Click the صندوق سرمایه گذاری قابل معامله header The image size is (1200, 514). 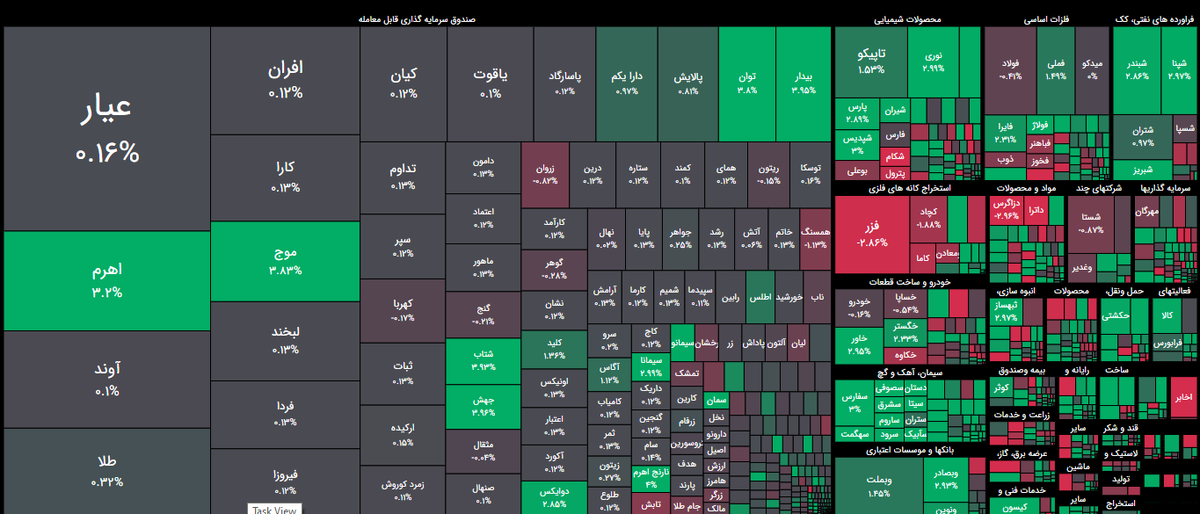417,19
